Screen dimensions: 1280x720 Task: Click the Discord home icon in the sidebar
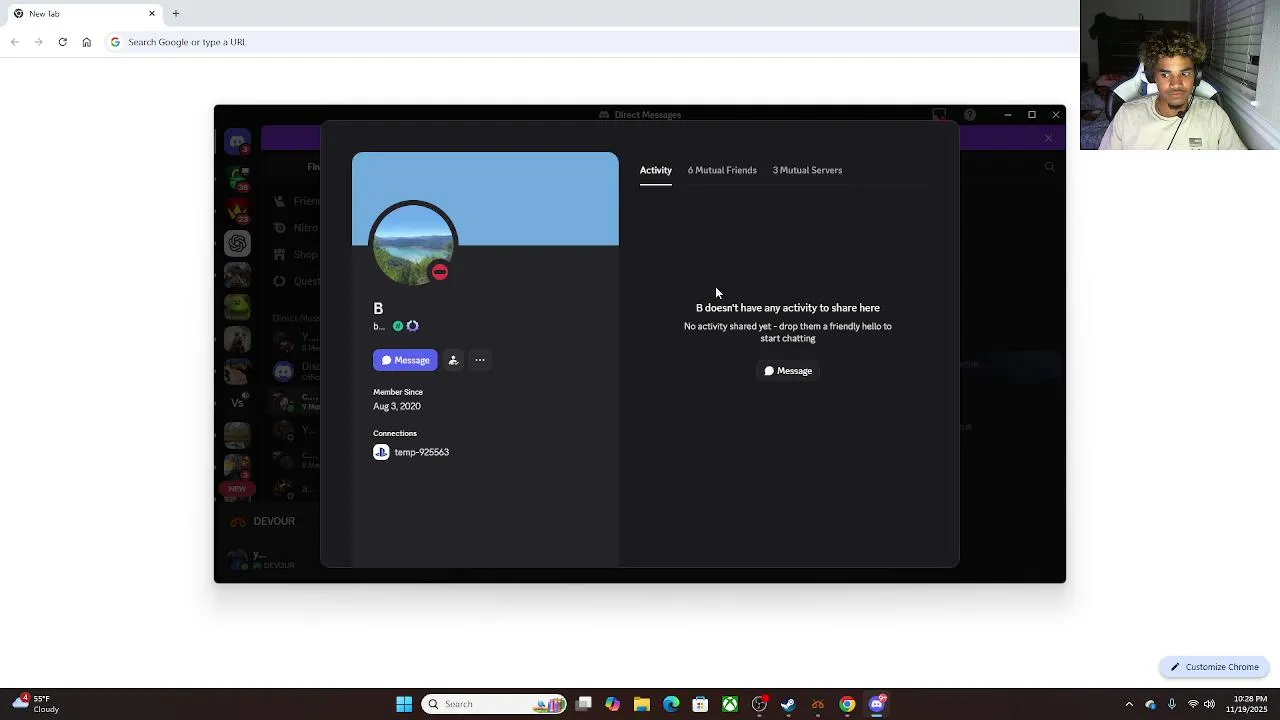(x=237, y=142)
